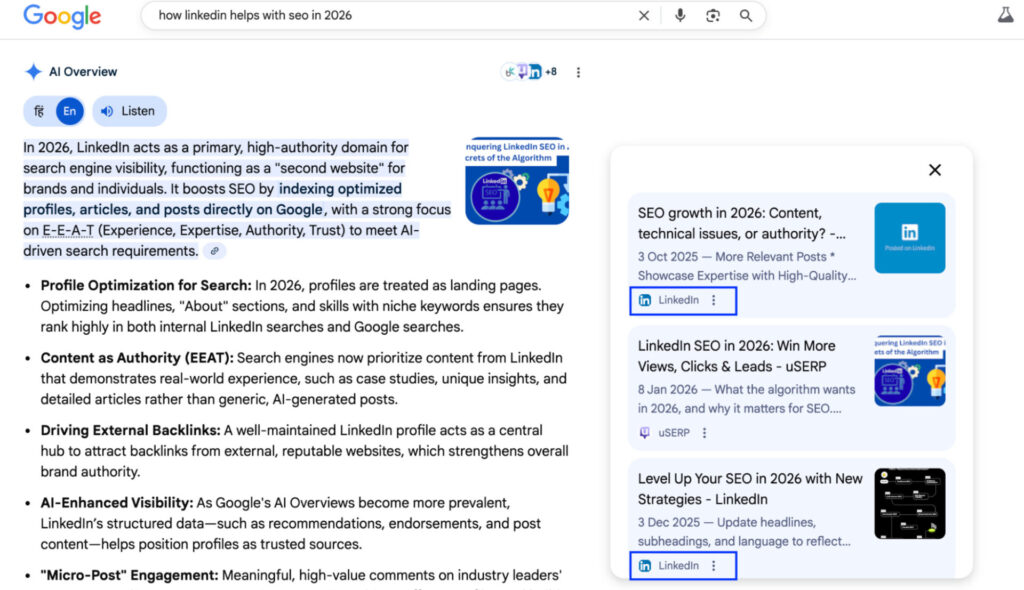The image size is (1024, 590).
Task: Open Google Lens from the search bar
Action: click(x=712, y=16)
